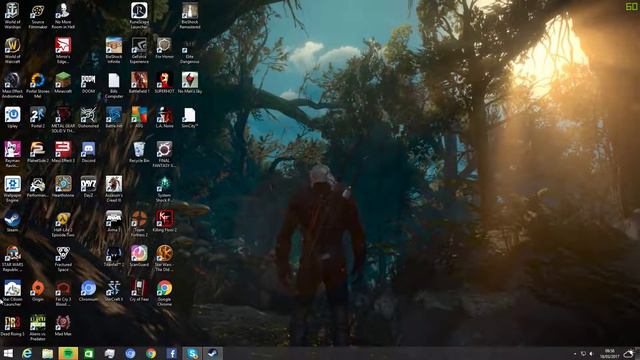Open World of Warships desktop shortcut

(12, 16)
